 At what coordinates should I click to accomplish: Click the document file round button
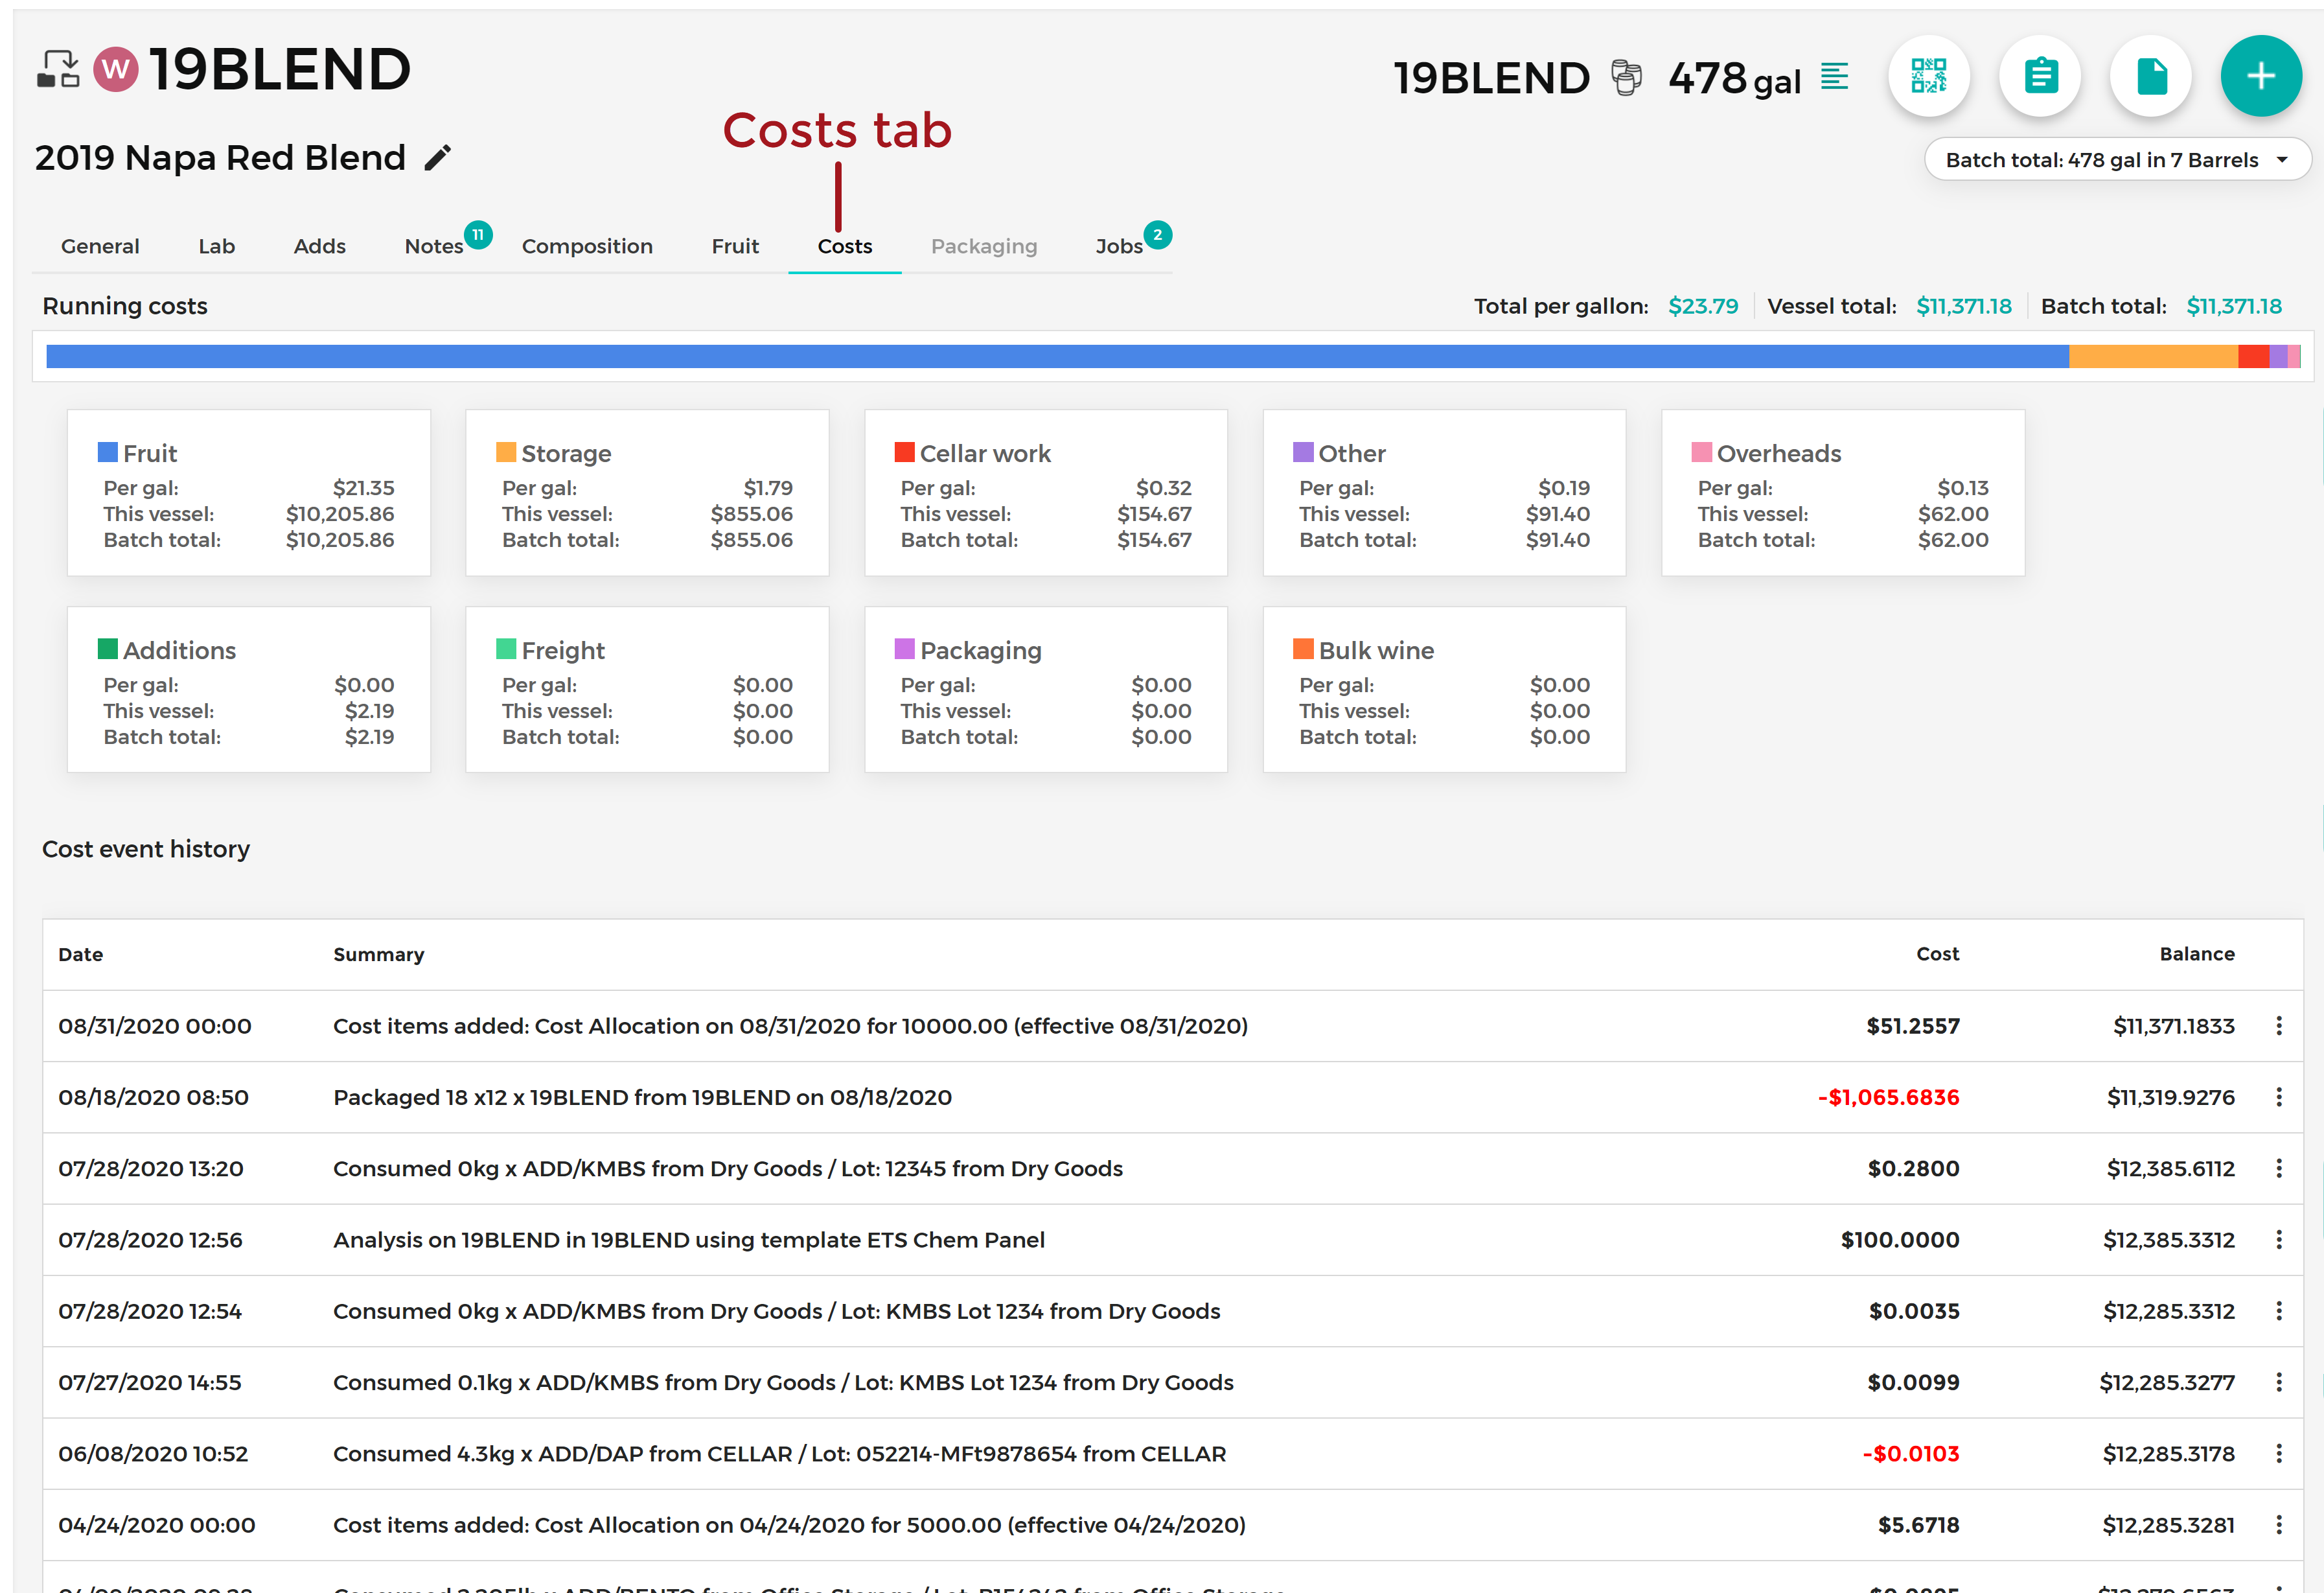pyautogui.click(x=2151, y=76)
